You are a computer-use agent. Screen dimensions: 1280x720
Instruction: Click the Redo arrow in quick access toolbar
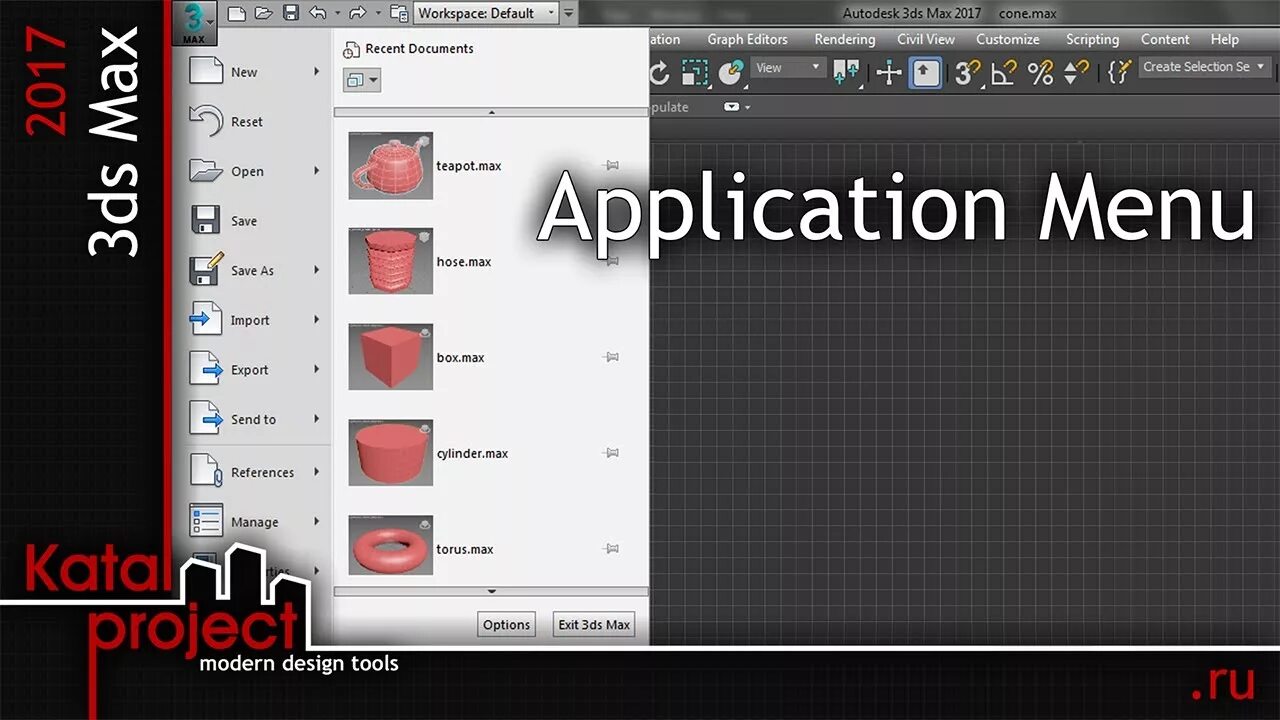tap(358, 13)
